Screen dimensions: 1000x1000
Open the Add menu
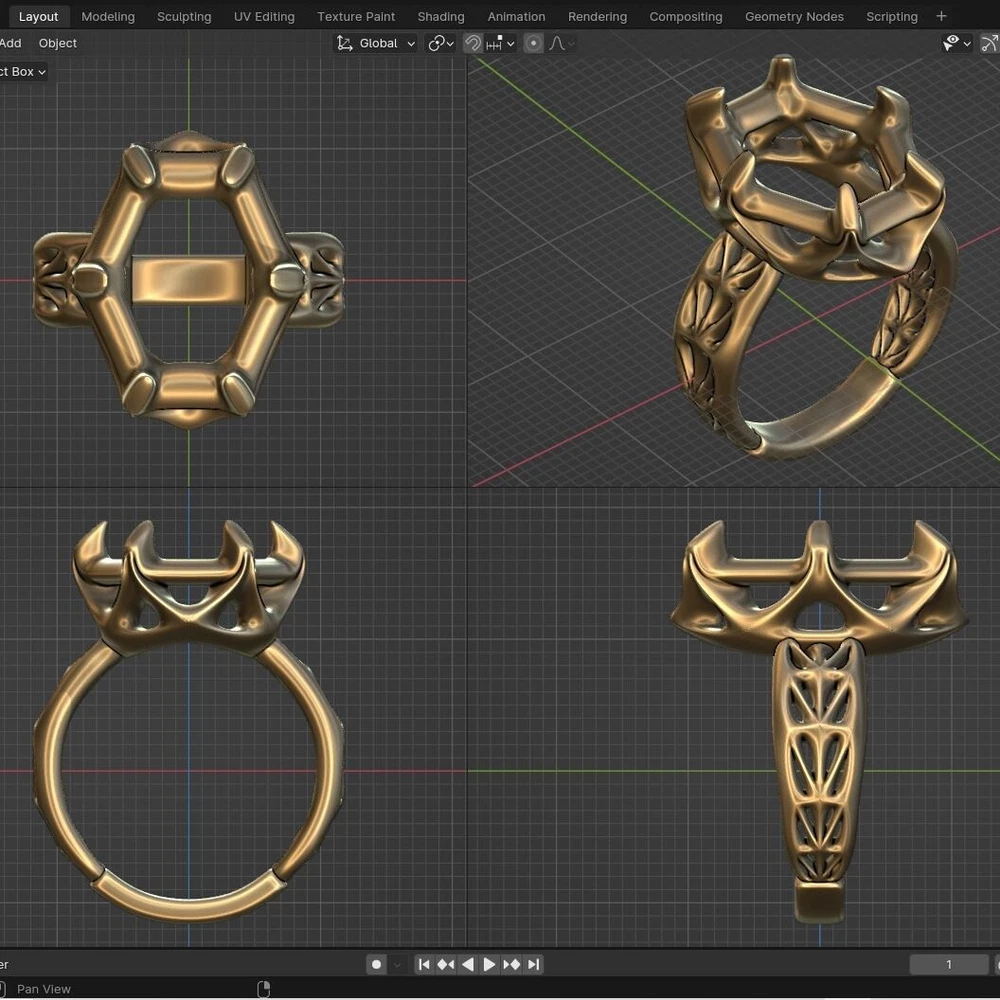pyautogui.click(x=10, y=43)
